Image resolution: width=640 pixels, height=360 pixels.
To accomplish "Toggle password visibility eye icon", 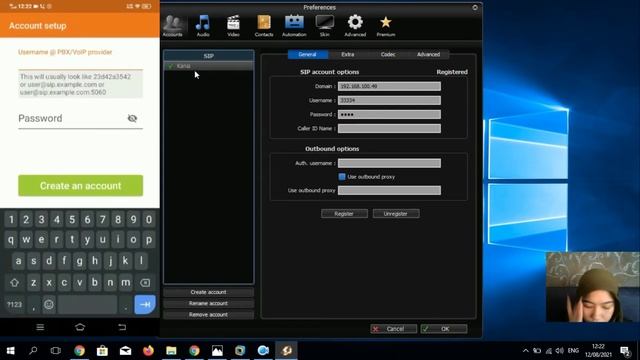I will point(132,118).
